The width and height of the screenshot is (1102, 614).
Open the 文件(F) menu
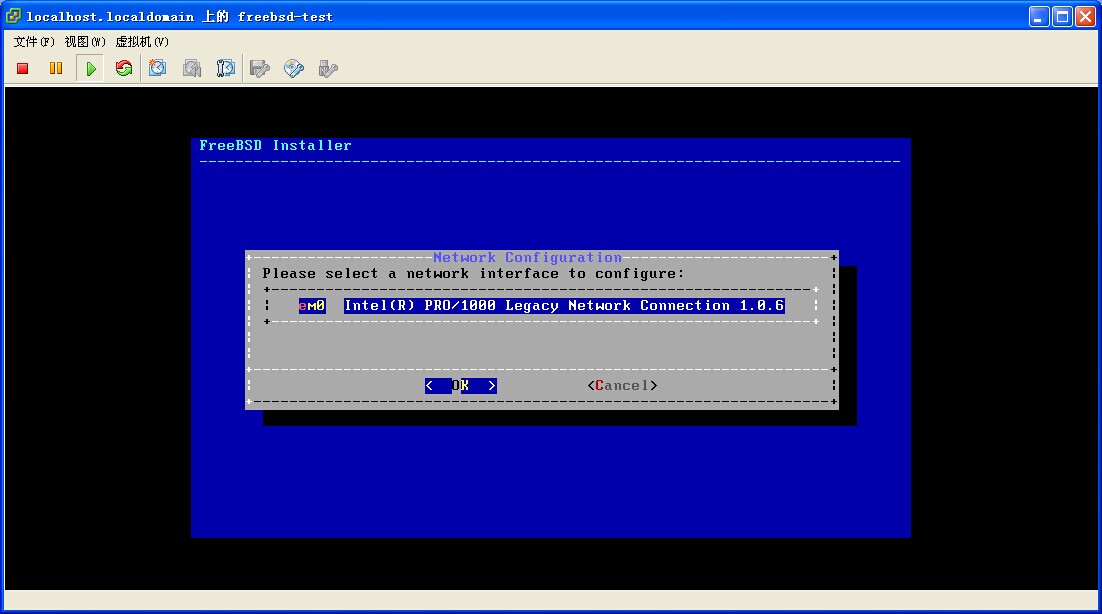(x=34, y=42)
